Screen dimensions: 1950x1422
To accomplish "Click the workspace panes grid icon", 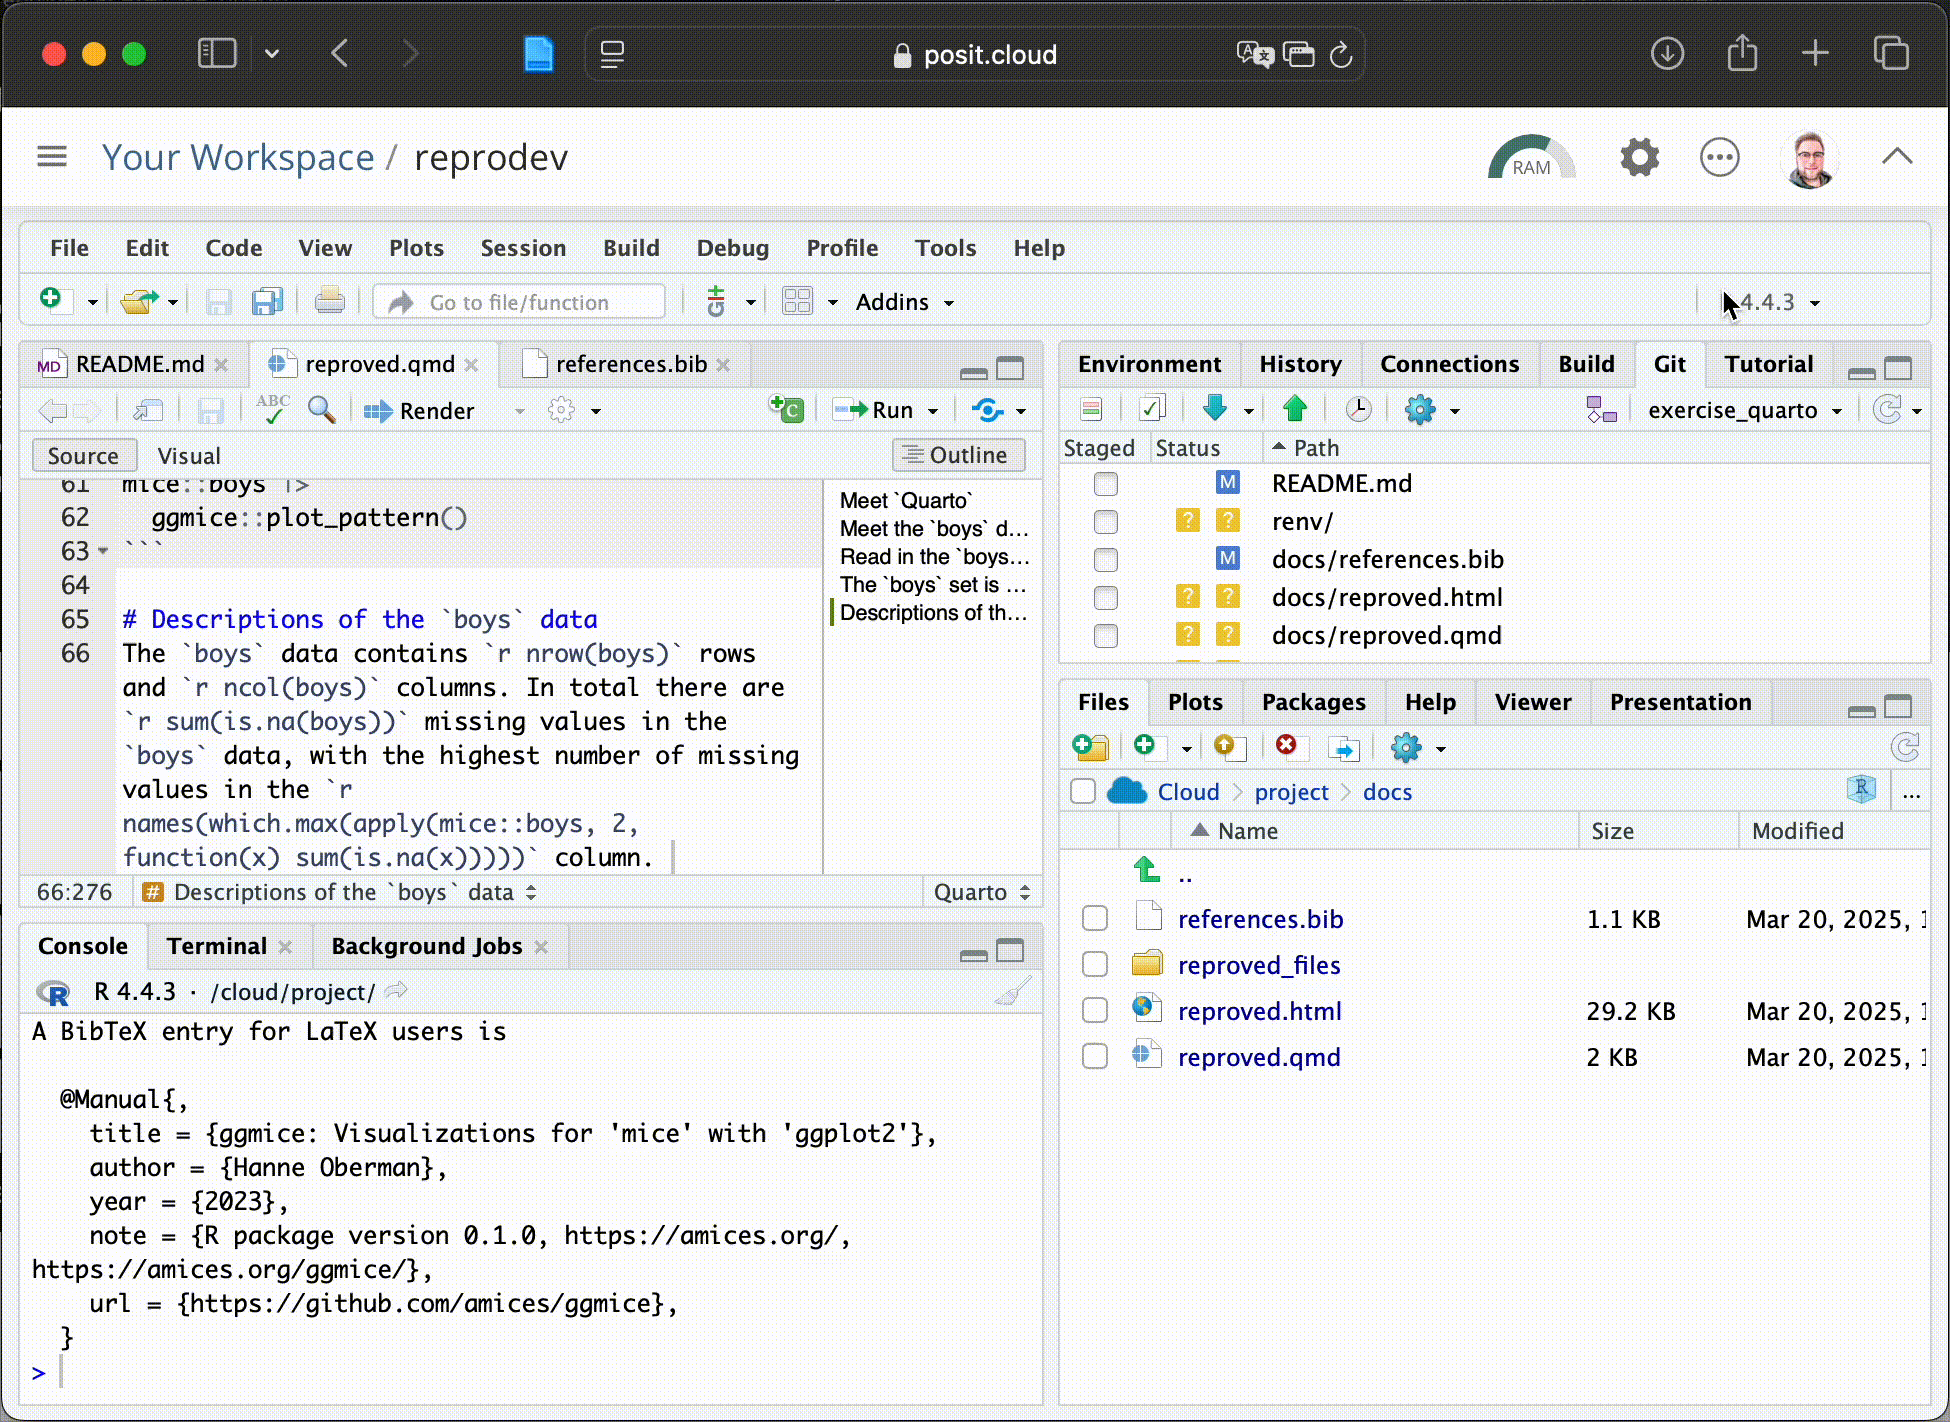I will coord(797,301).
